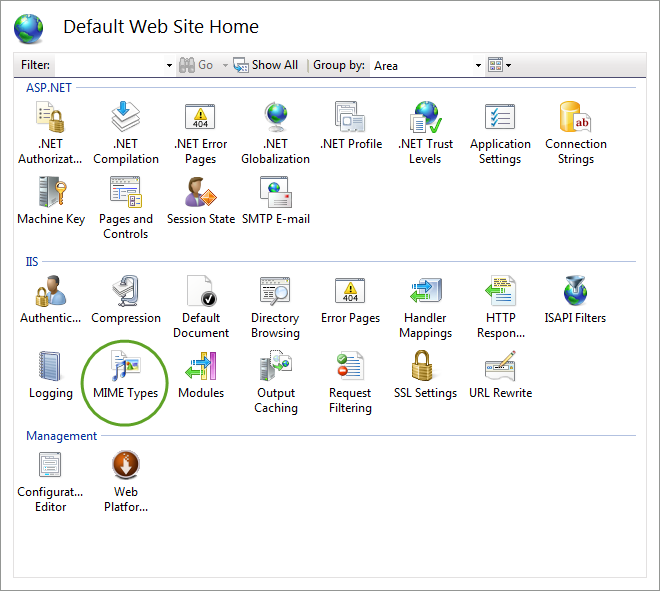The width and height of the screenshot is (660, 591).
Task: Open Session State feature
Action: (x=201, y=201)
